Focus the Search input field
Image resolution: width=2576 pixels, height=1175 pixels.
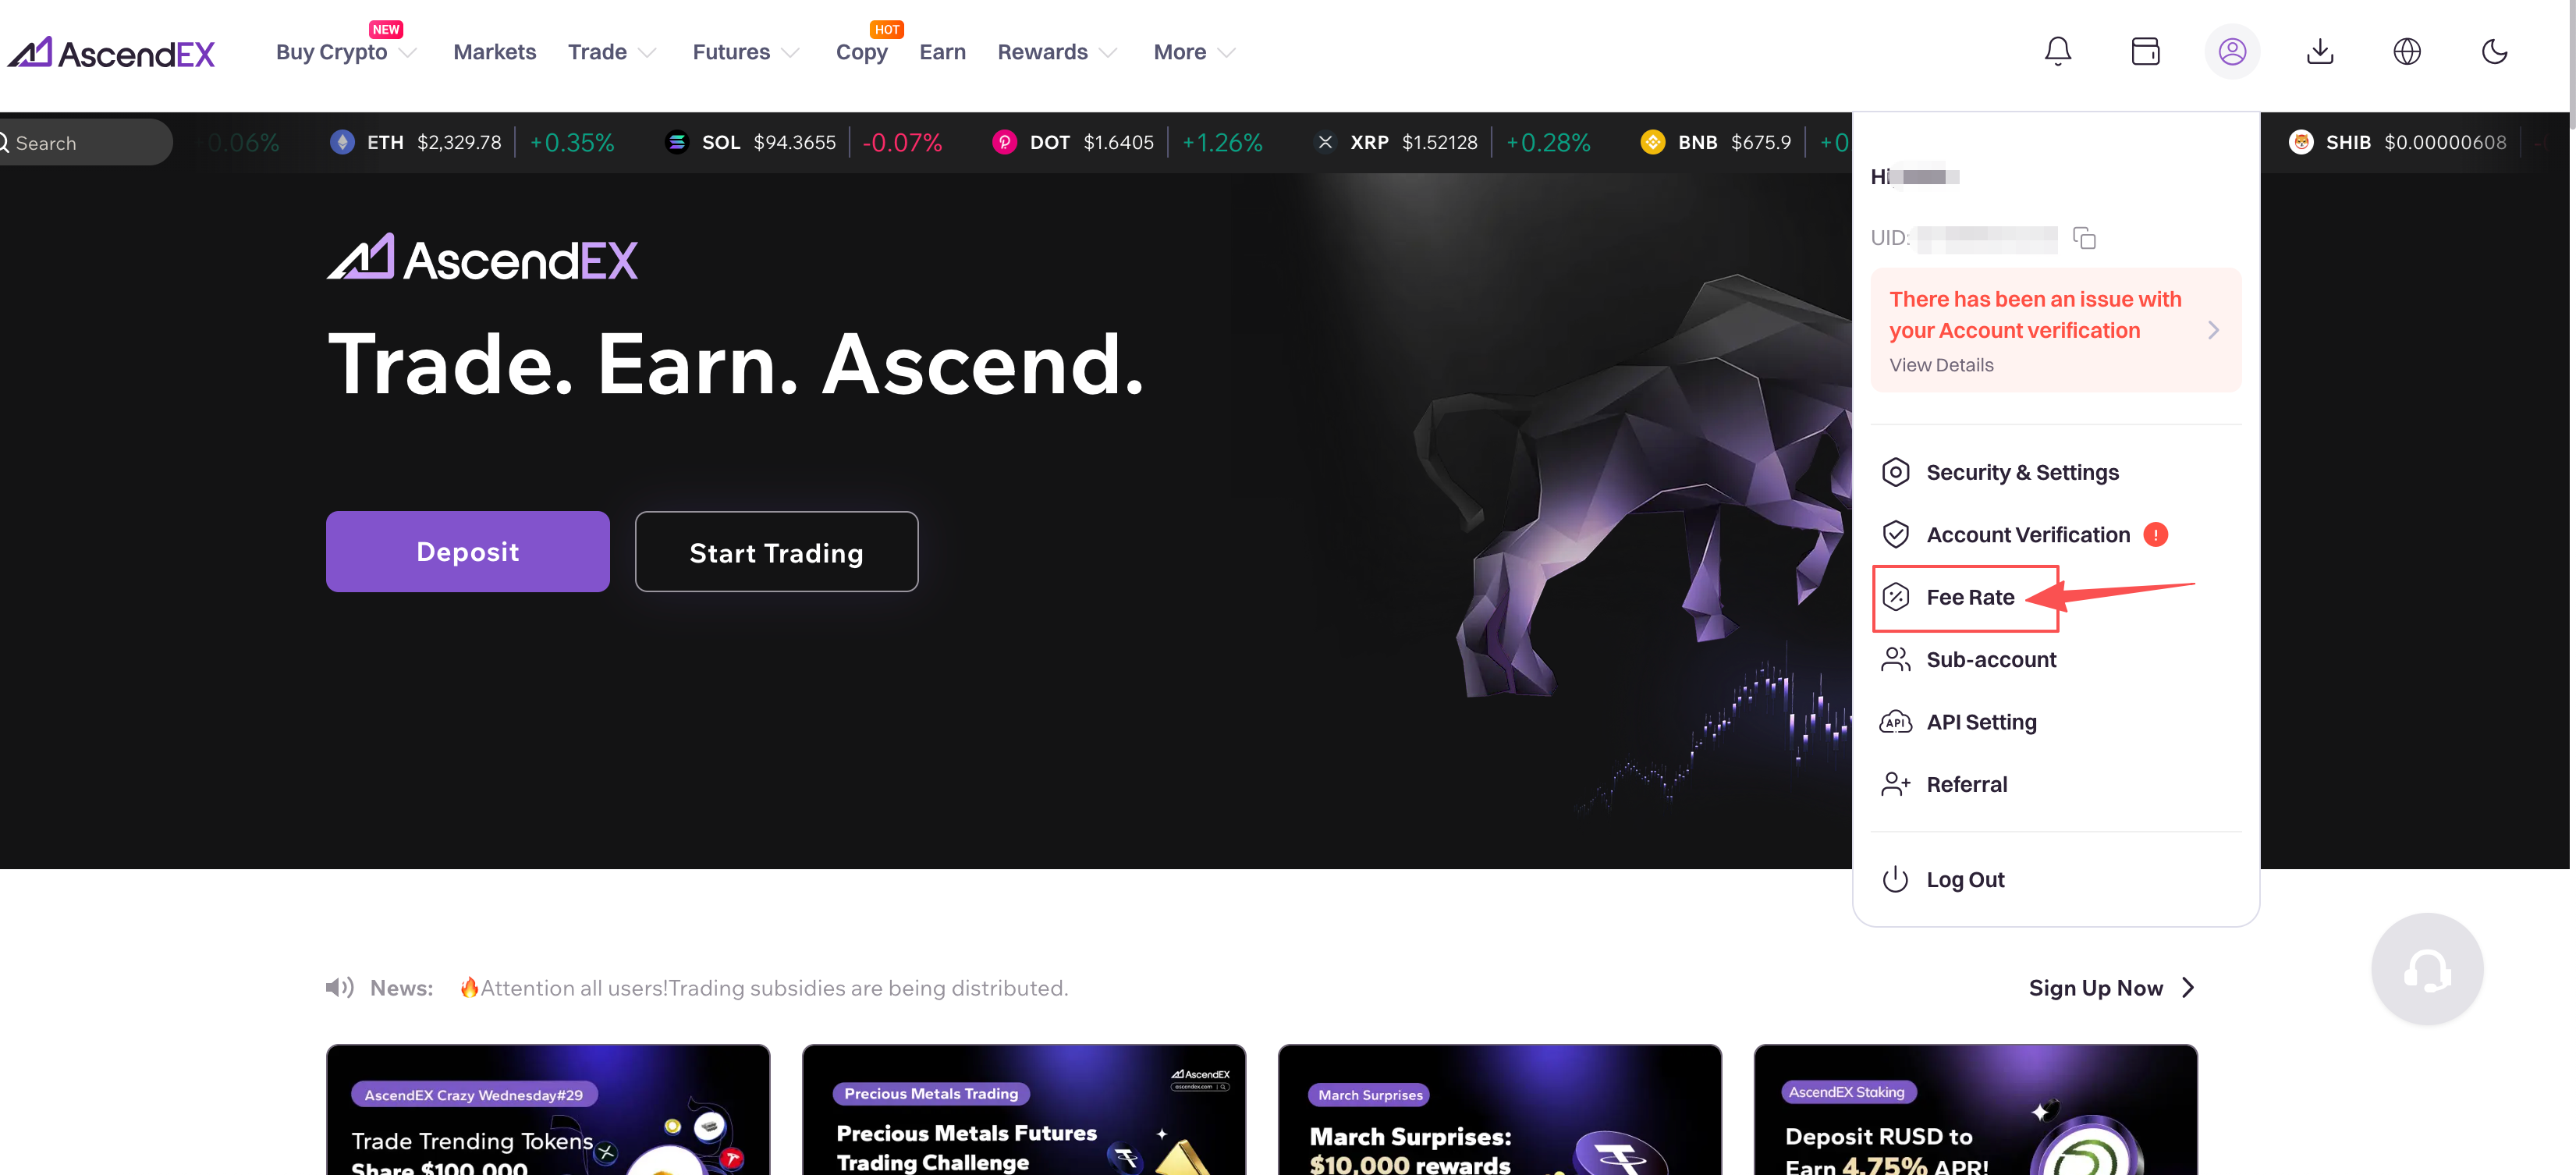tap(85, 143)
